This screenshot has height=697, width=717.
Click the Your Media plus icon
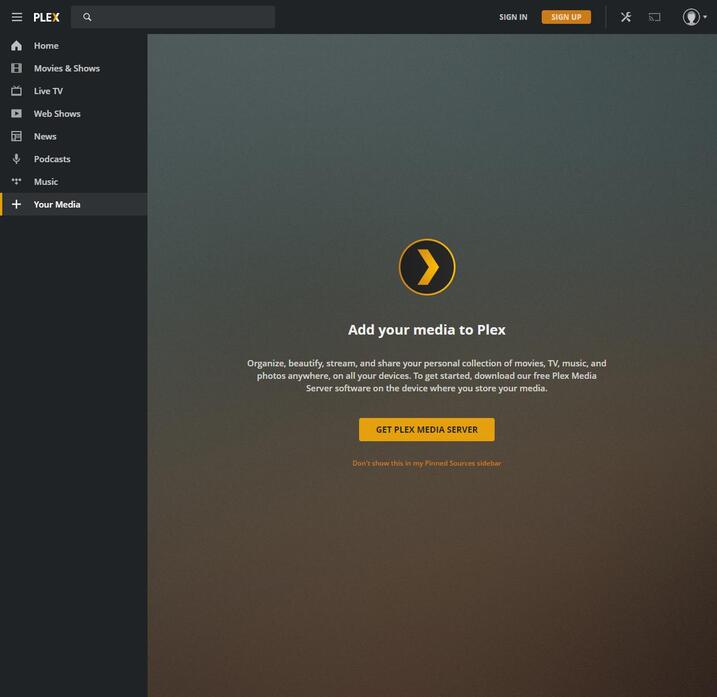pos(16,204)
